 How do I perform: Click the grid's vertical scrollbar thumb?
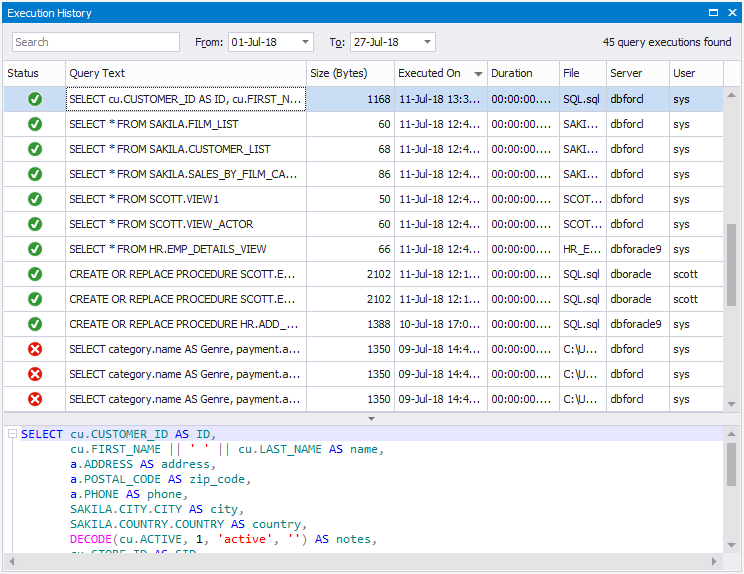point(731,265)
